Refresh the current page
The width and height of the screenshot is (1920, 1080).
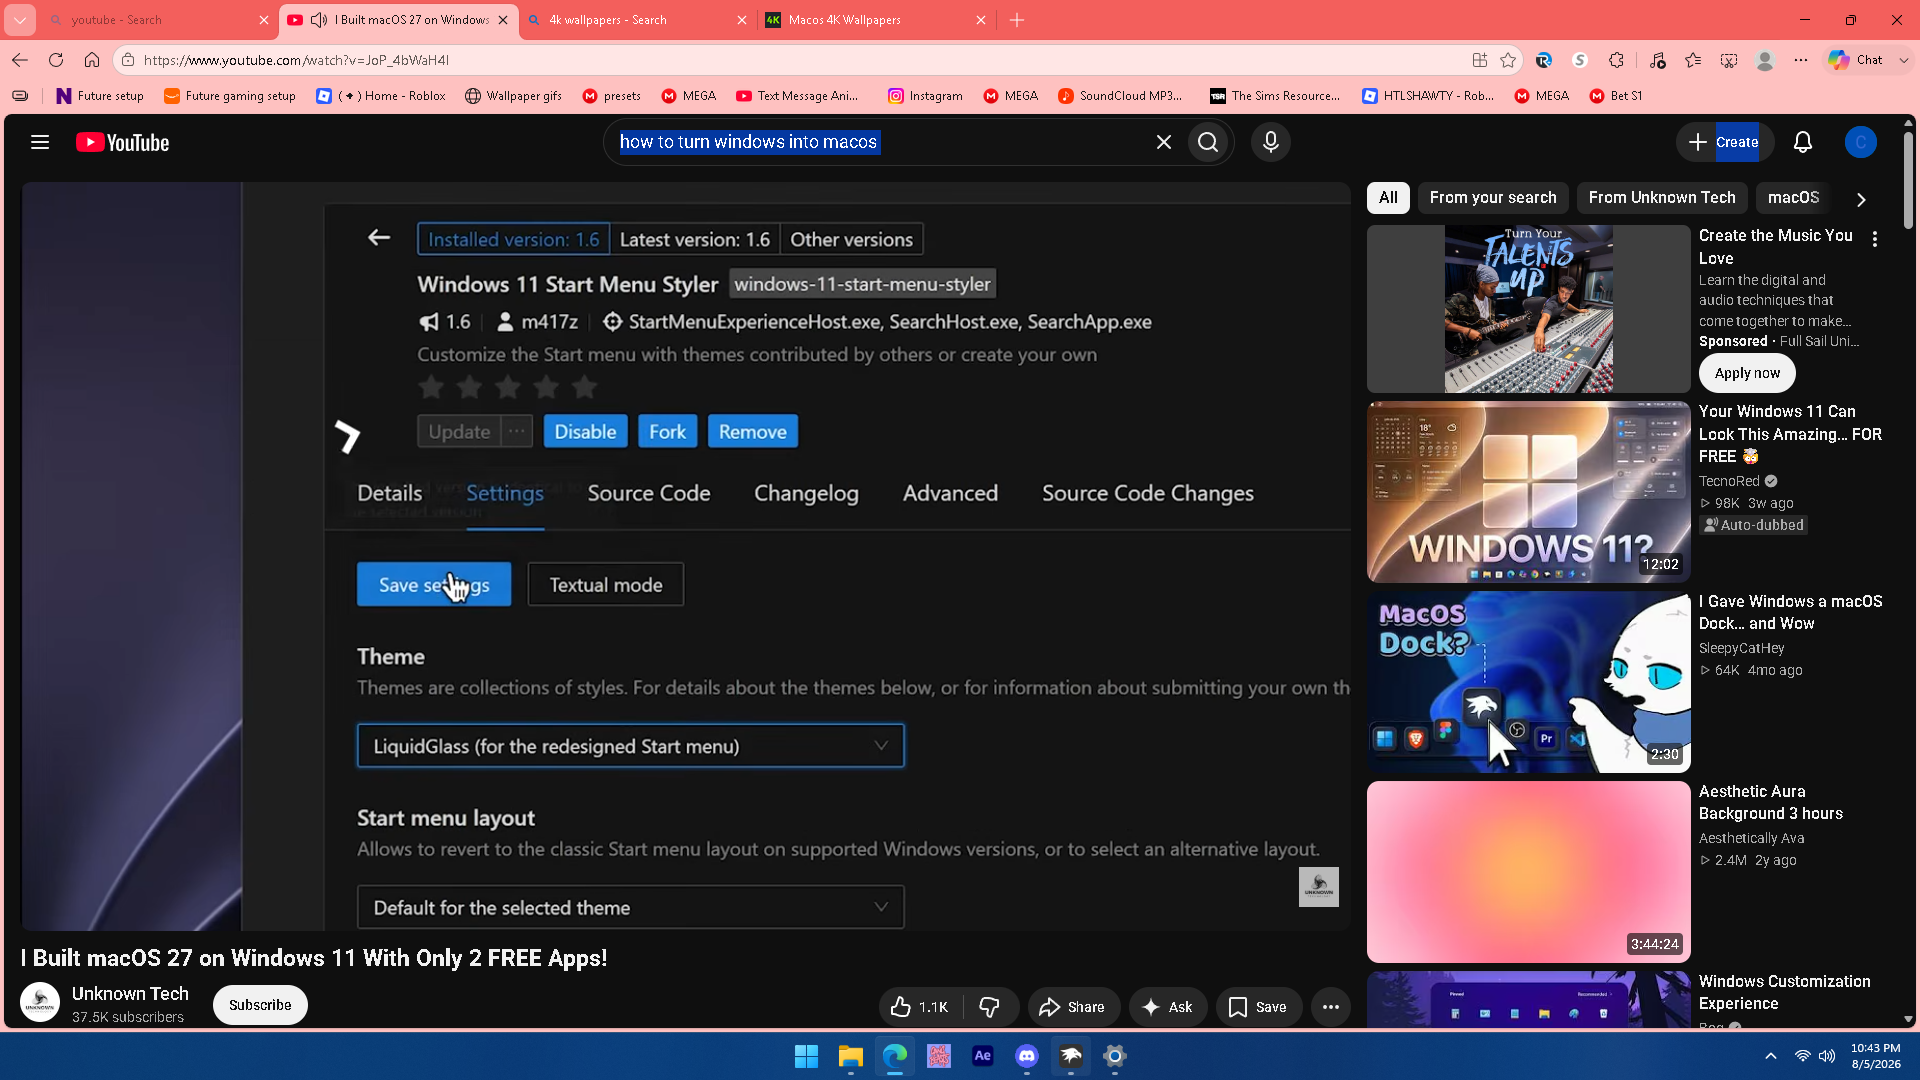[56, 60]
